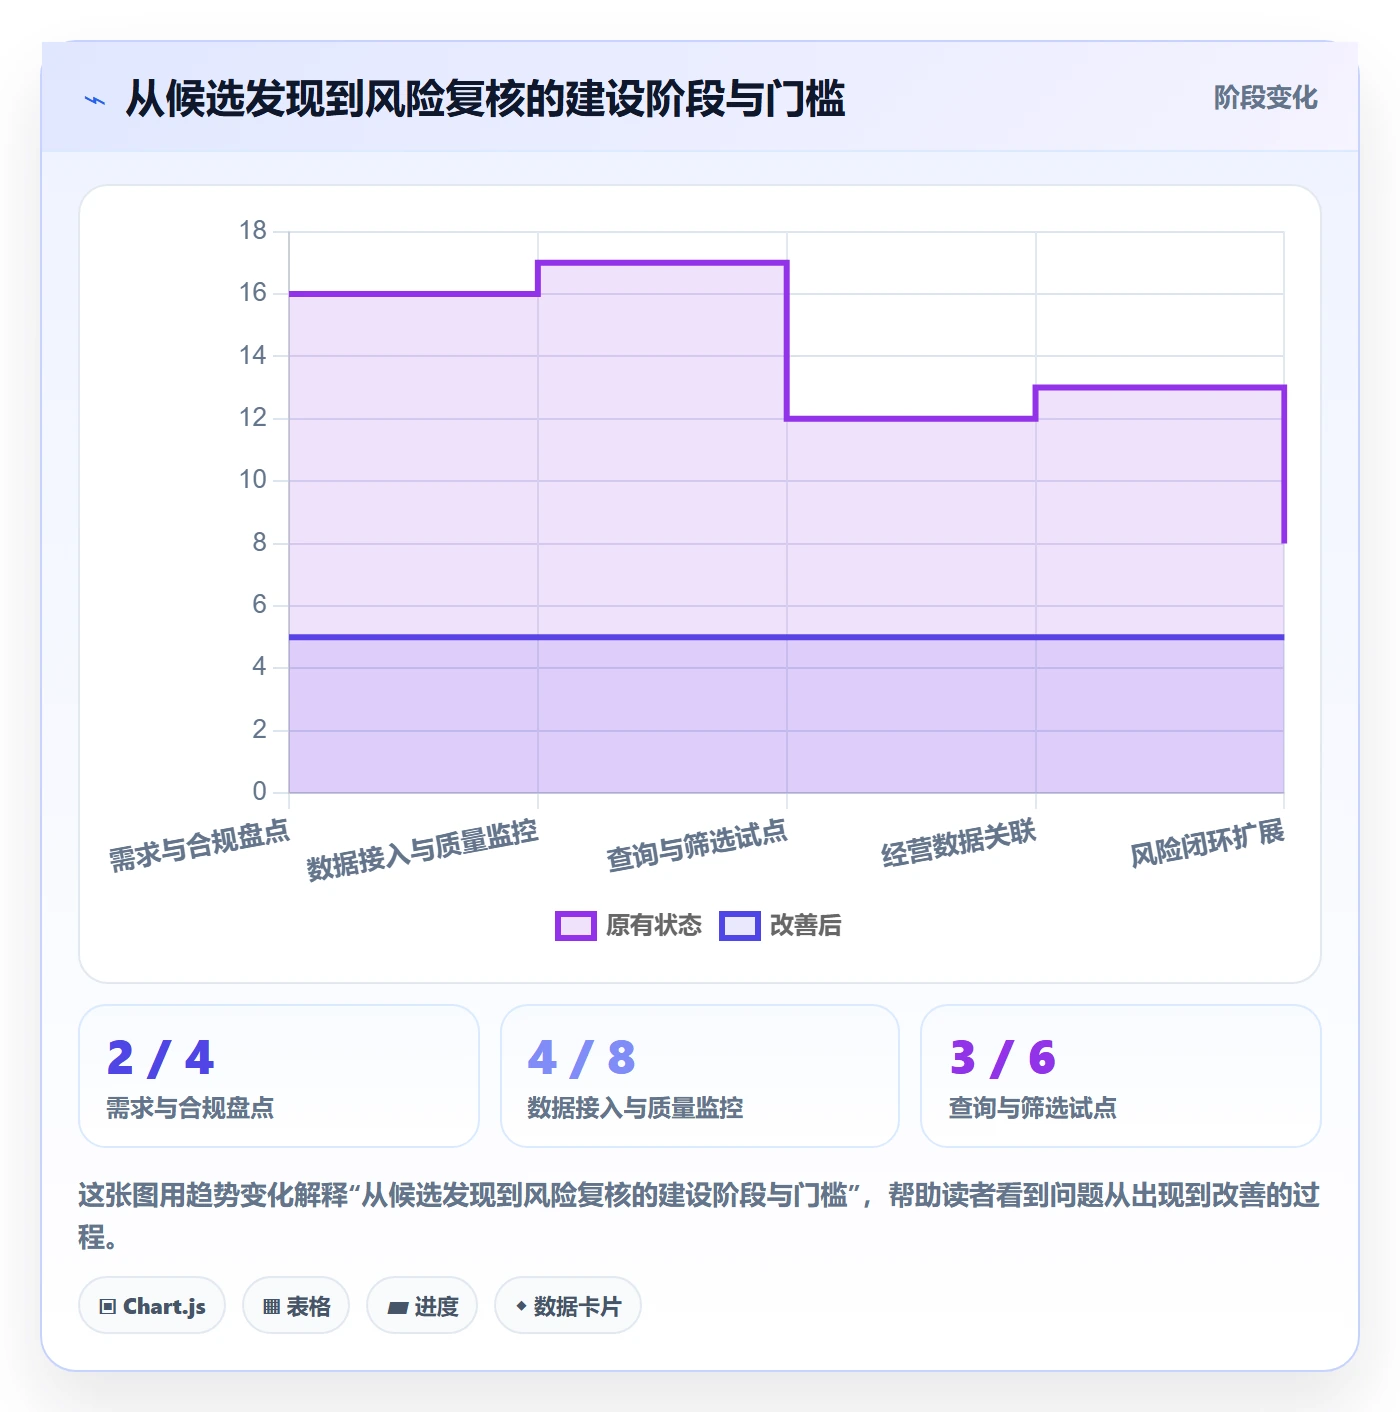1400x1412 pixels.
Task: Click the 原有状态 legend label
Action: click(654, 926)
